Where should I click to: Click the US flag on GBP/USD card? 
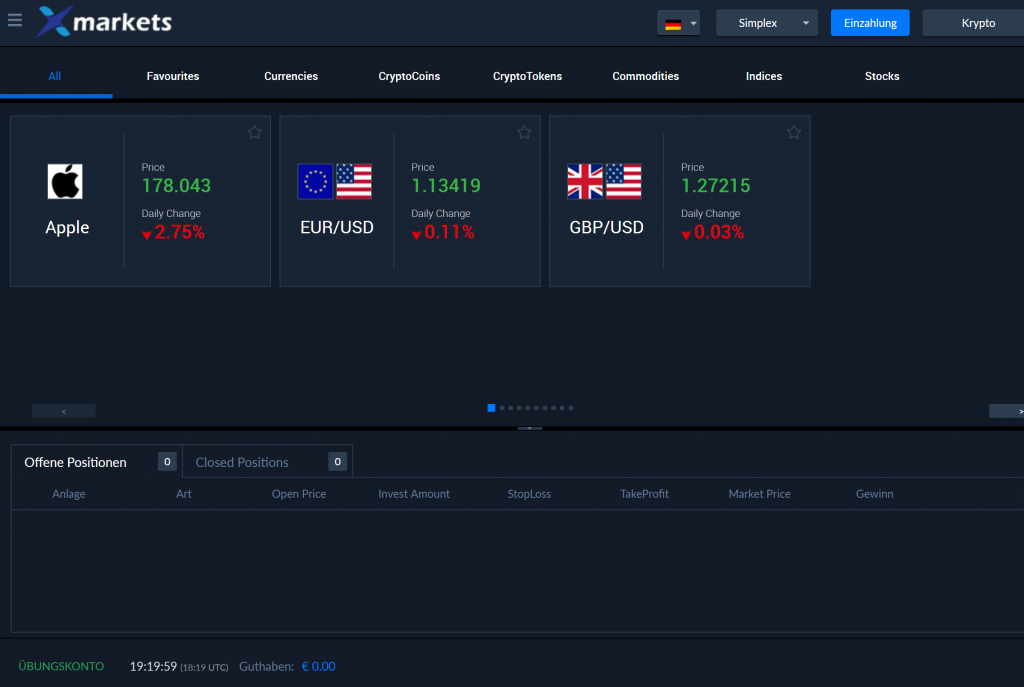click(624, 182)
